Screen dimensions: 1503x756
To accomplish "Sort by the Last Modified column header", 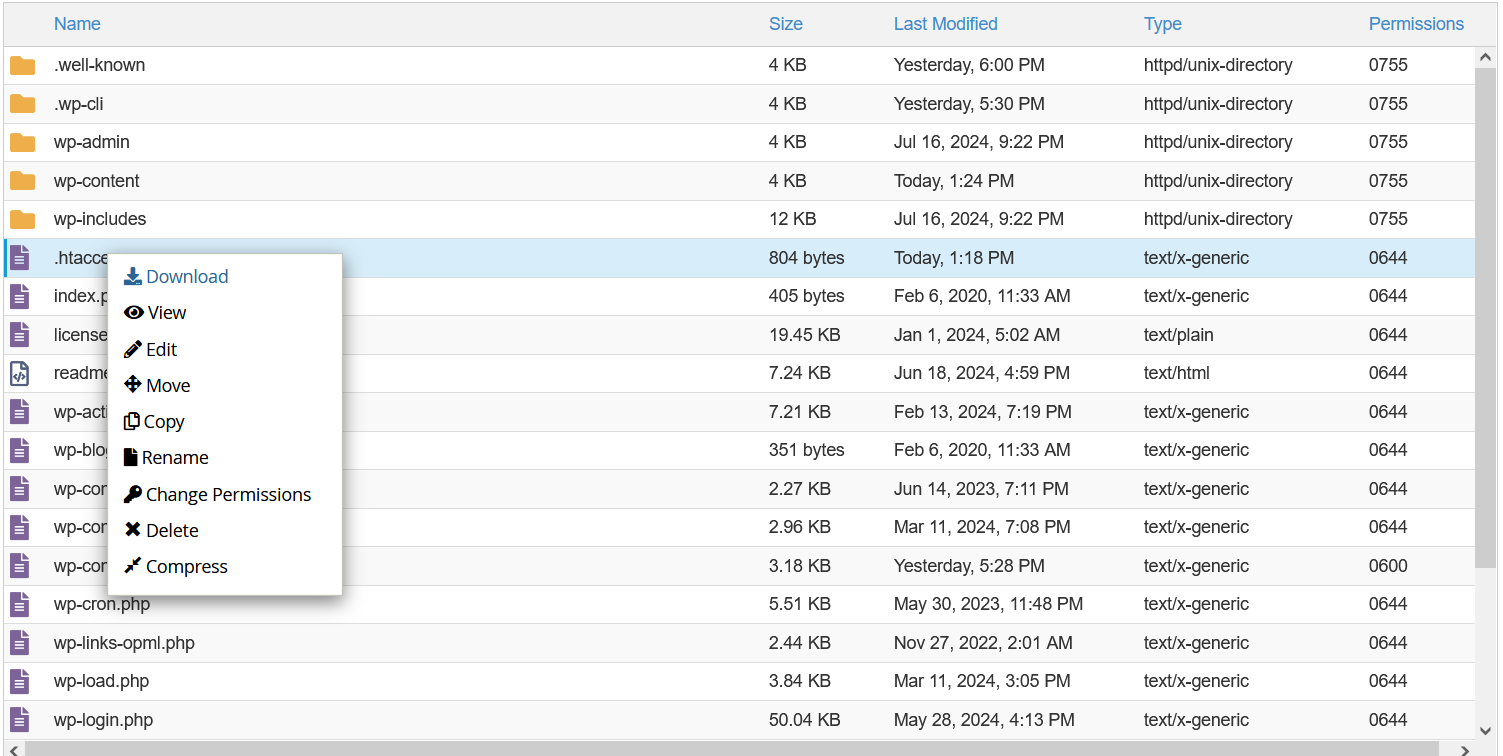I will tap(946, 24).
